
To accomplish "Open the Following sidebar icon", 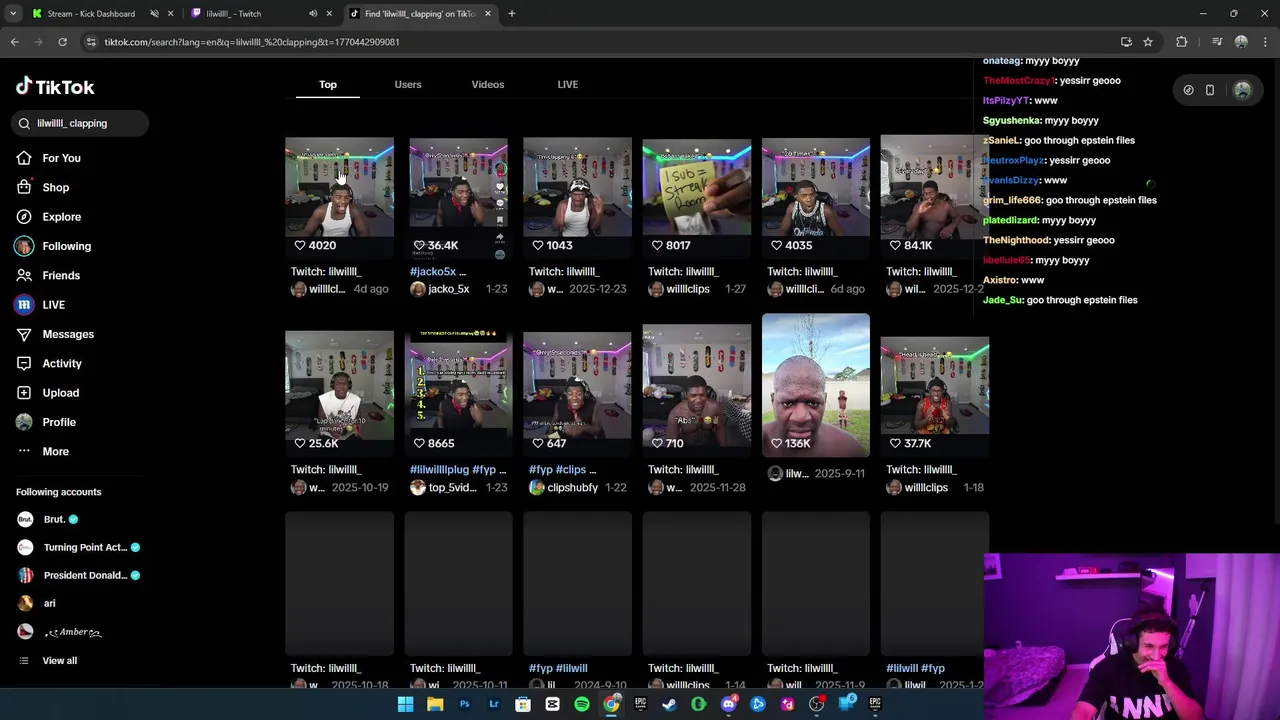I will pos(24,246).
